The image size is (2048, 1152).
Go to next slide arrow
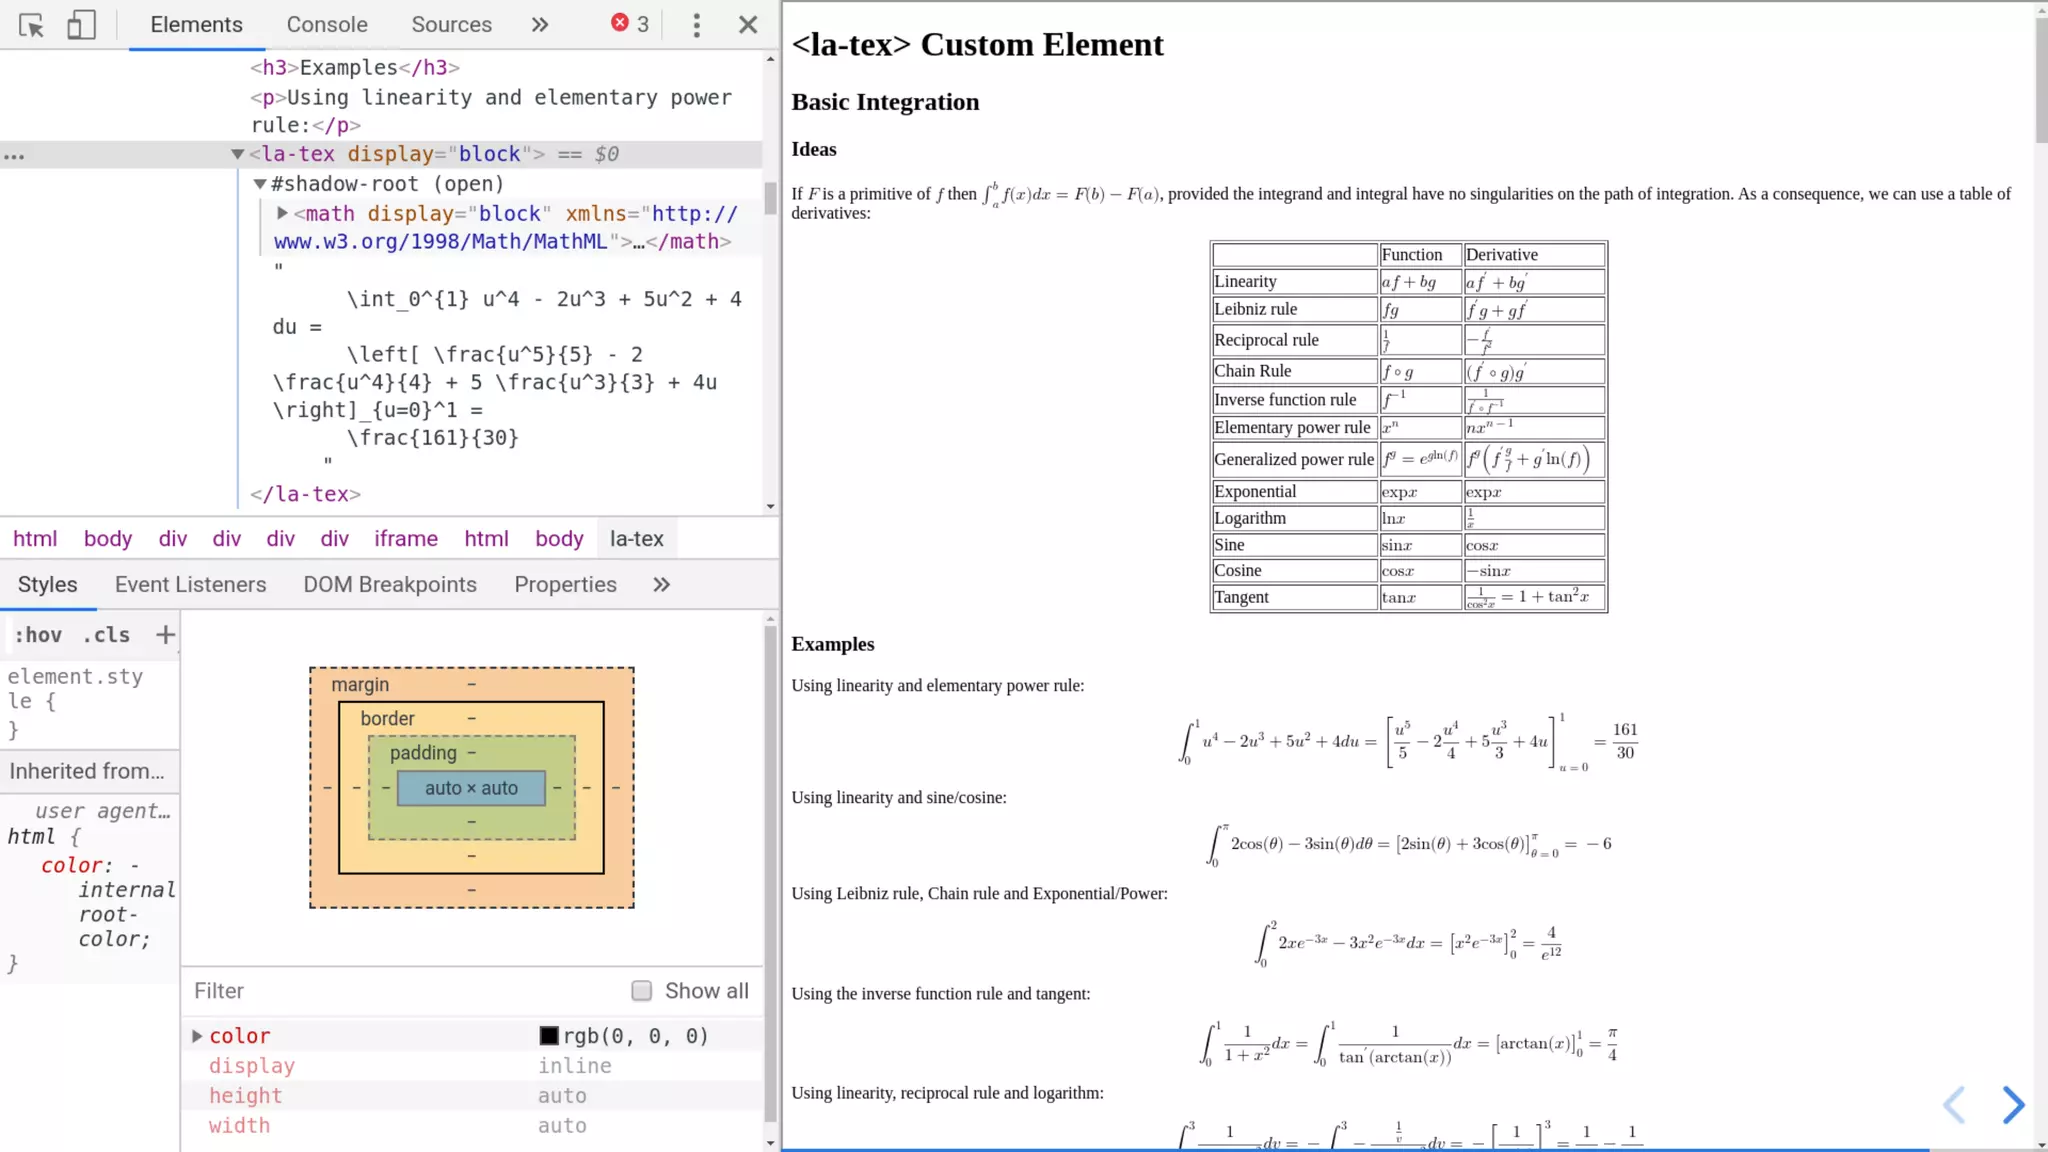pyautogui.click(x=2013, y=1105)
